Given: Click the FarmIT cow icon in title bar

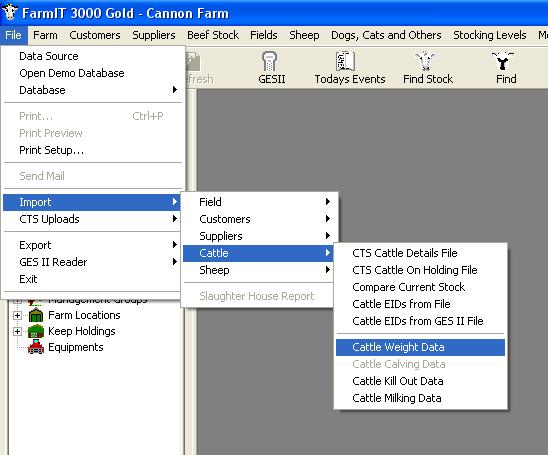Looking at the screenshot, I should point(10,13).
